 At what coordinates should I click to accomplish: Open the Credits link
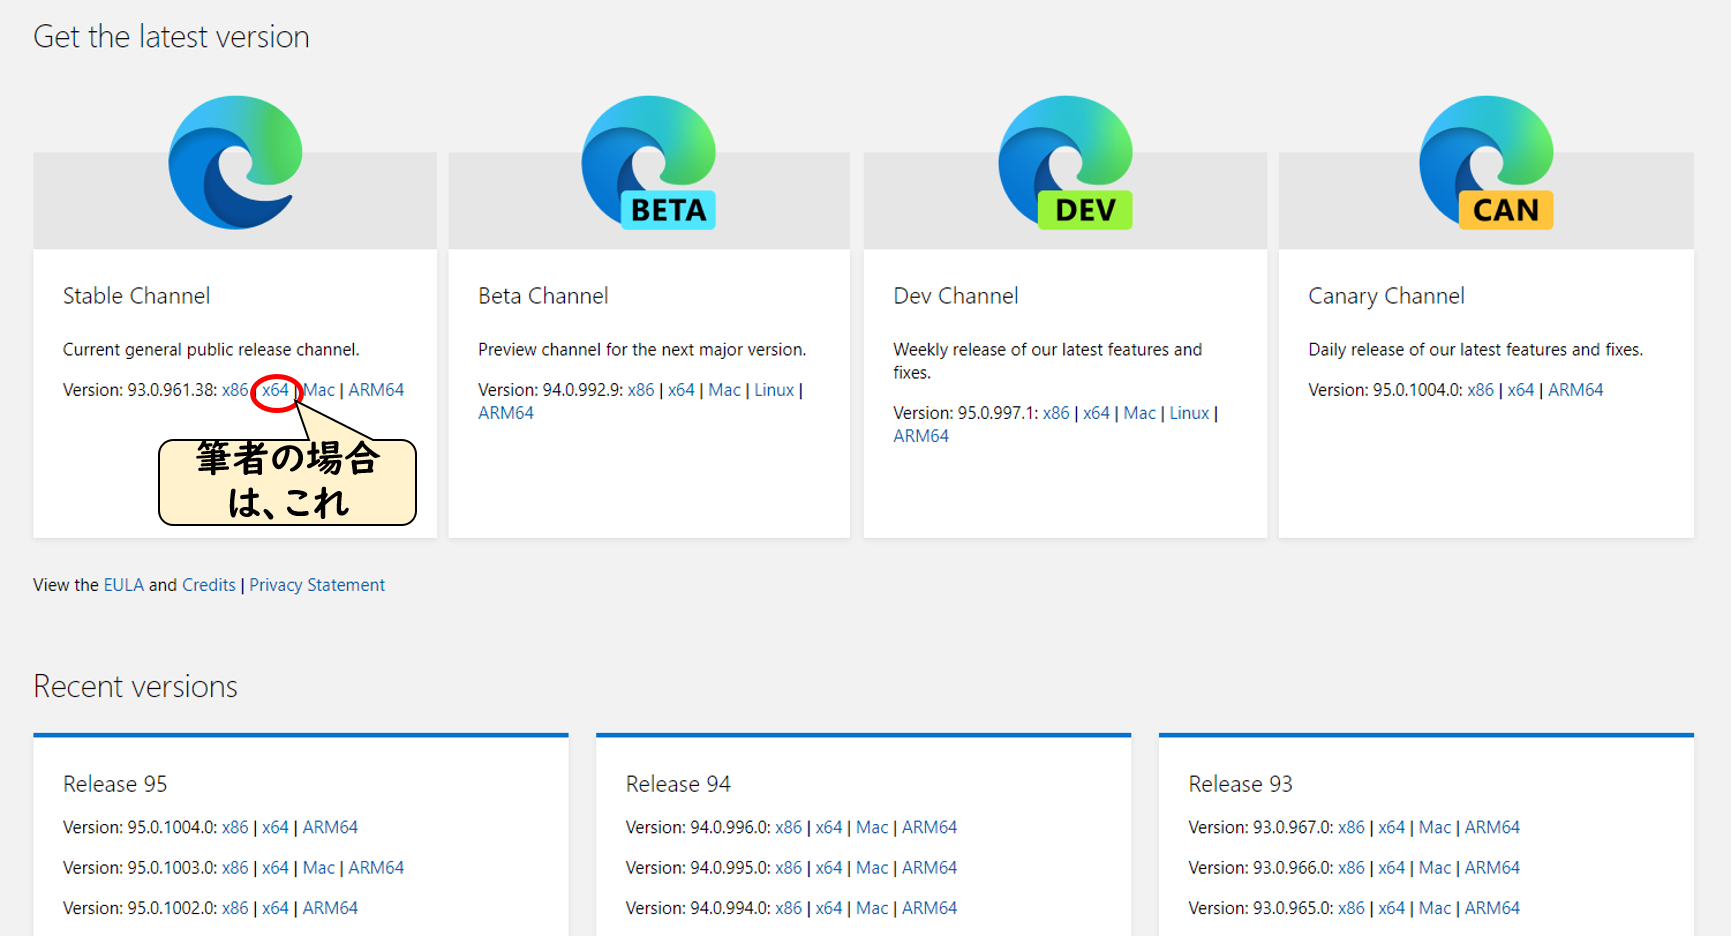tap(209, 585)
